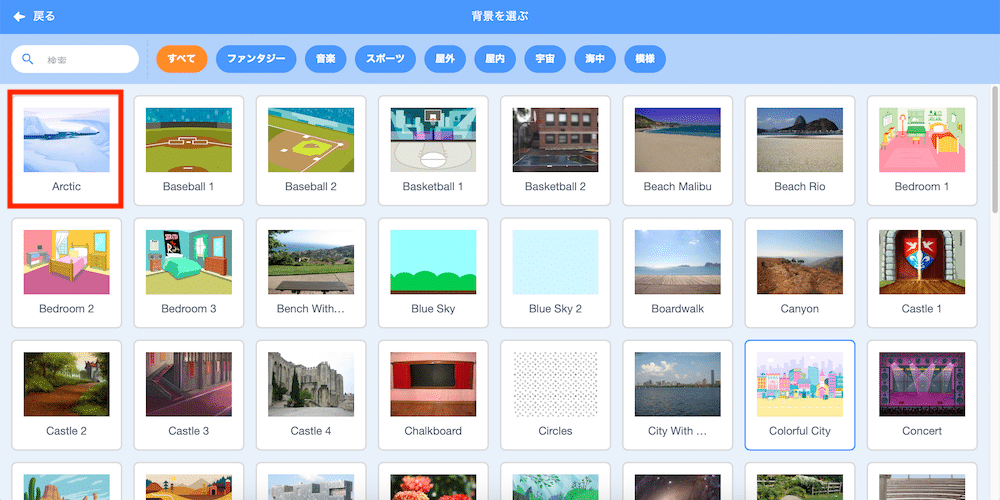Image resolution: width=1000 pixels, height=500 pixels.
Task: Choose the Blue Sky 2 backdrop
Action: point(555,273)
